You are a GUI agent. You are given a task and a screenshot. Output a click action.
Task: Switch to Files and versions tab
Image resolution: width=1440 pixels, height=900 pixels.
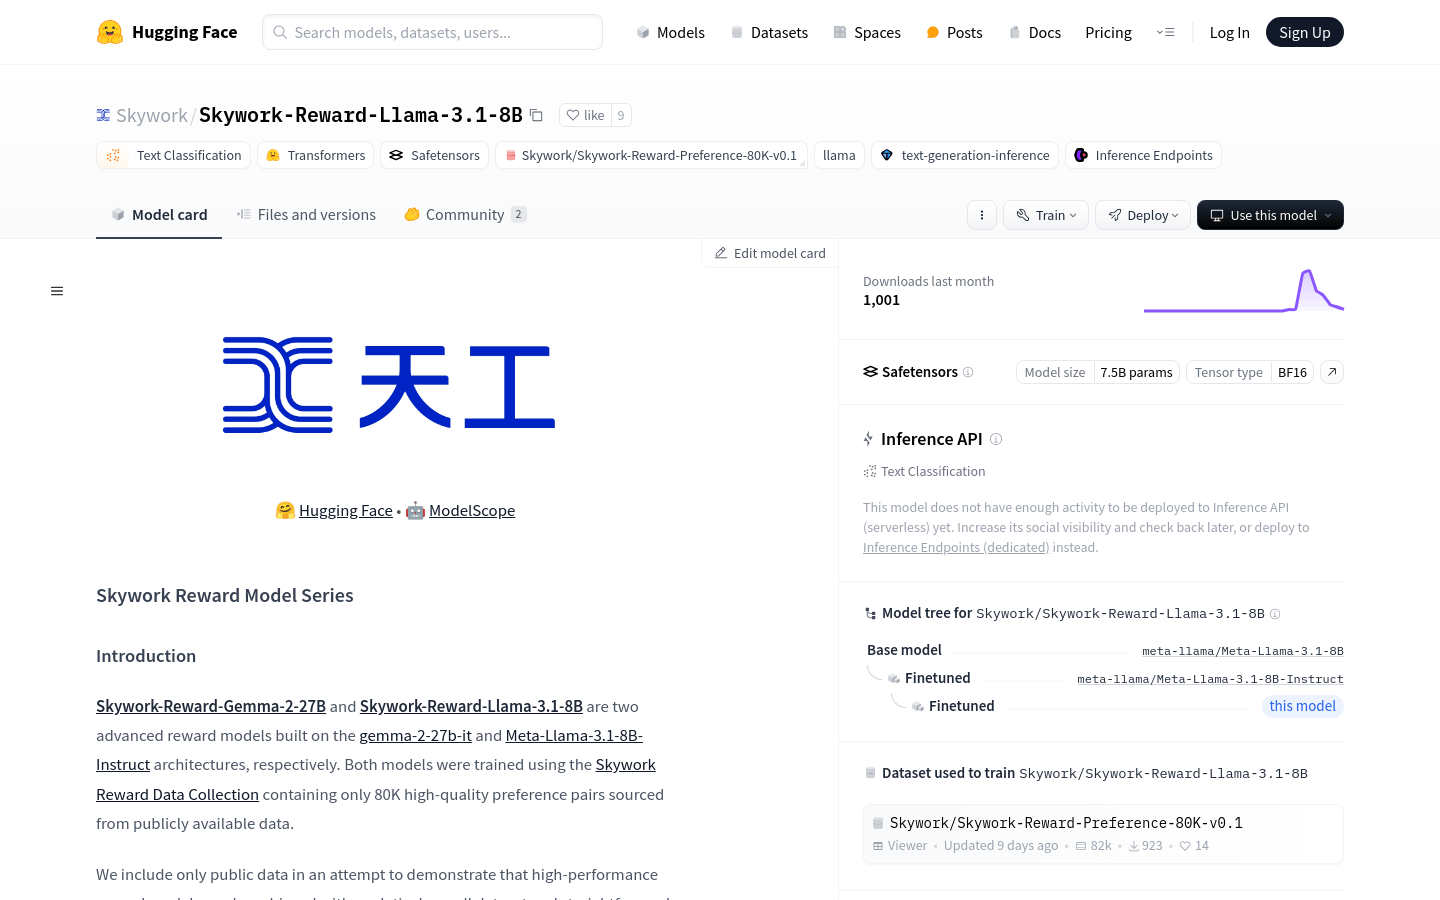tap(306, 214)
